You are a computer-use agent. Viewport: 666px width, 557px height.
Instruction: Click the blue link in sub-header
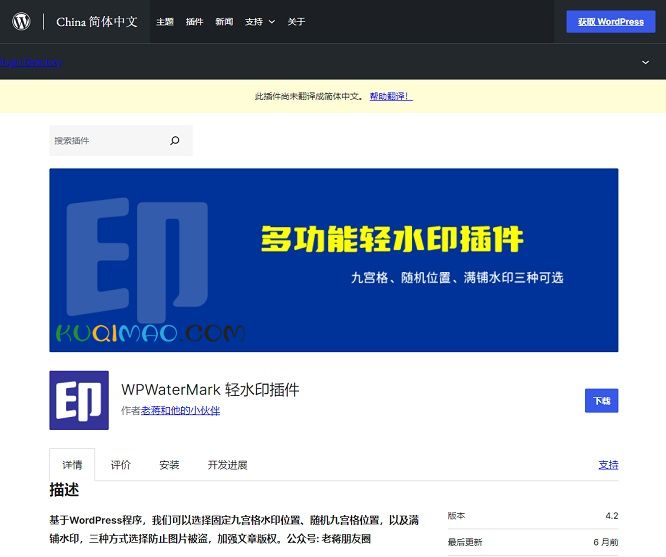(31, 62)
